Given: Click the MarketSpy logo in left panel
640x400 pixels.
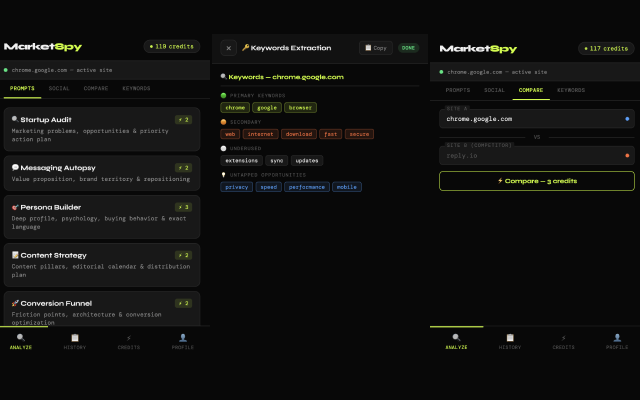Looking at the screenshot, I should click(x=43, y=47).
